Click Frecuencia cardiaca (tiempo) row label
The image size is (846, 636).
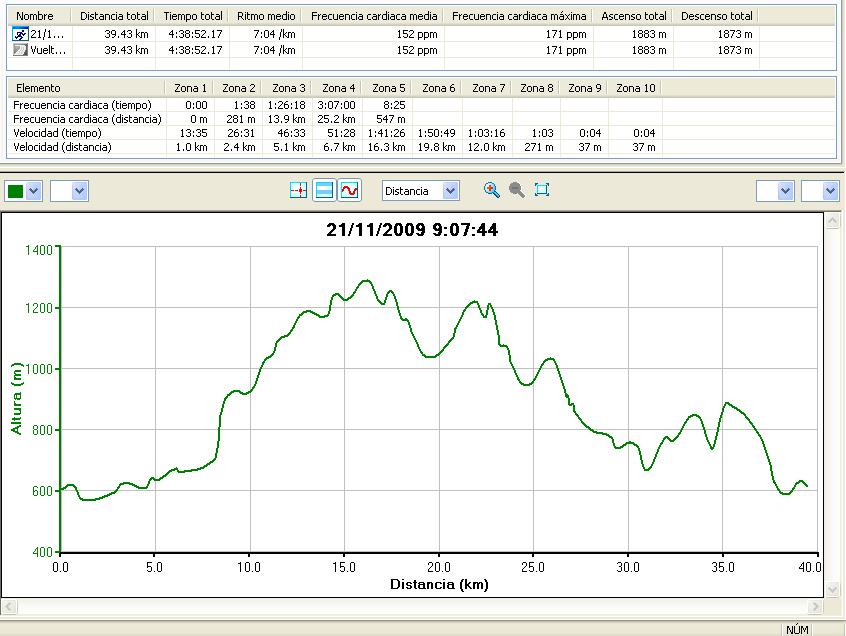click(x=82, y=105)
